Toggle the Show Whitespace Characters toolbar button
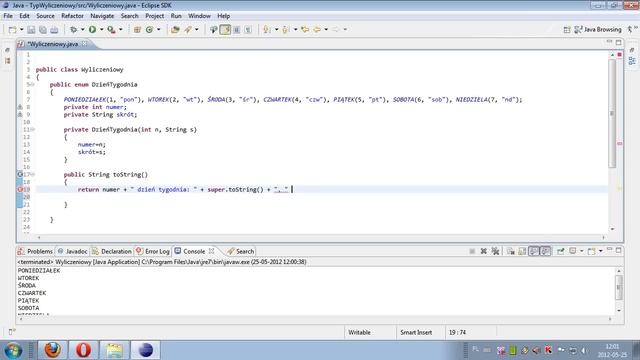 tap(248, 30)
